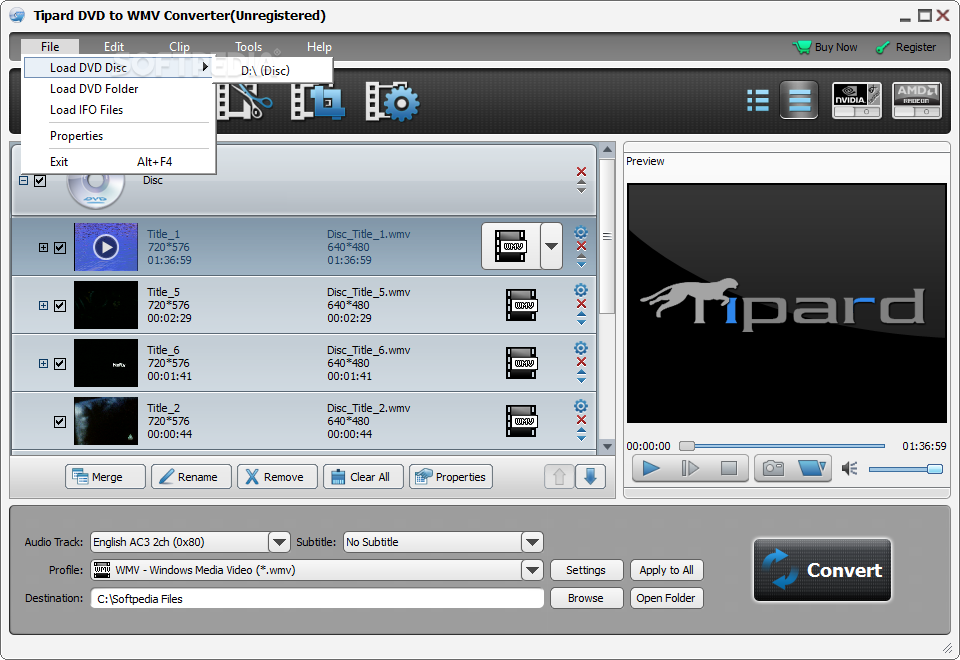
Task: Toggle NVIDIA acceleration
Action: (857, 100)
